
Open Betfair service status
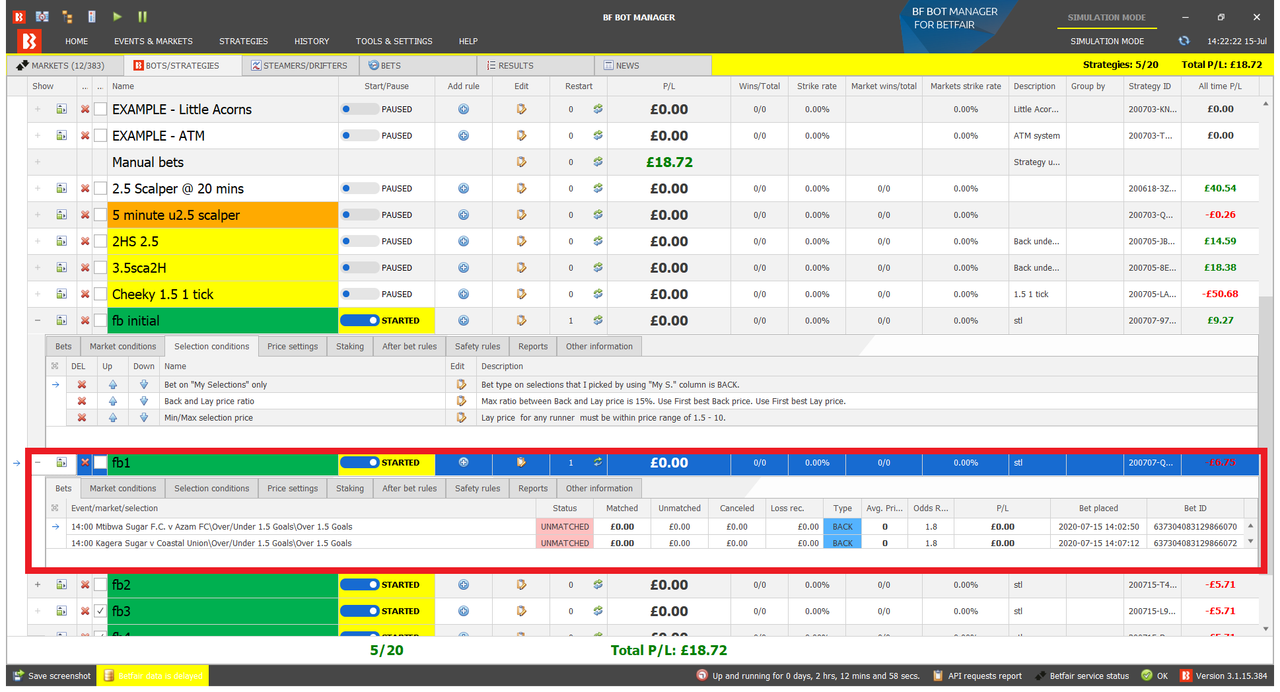click(x=1082, y=676)
